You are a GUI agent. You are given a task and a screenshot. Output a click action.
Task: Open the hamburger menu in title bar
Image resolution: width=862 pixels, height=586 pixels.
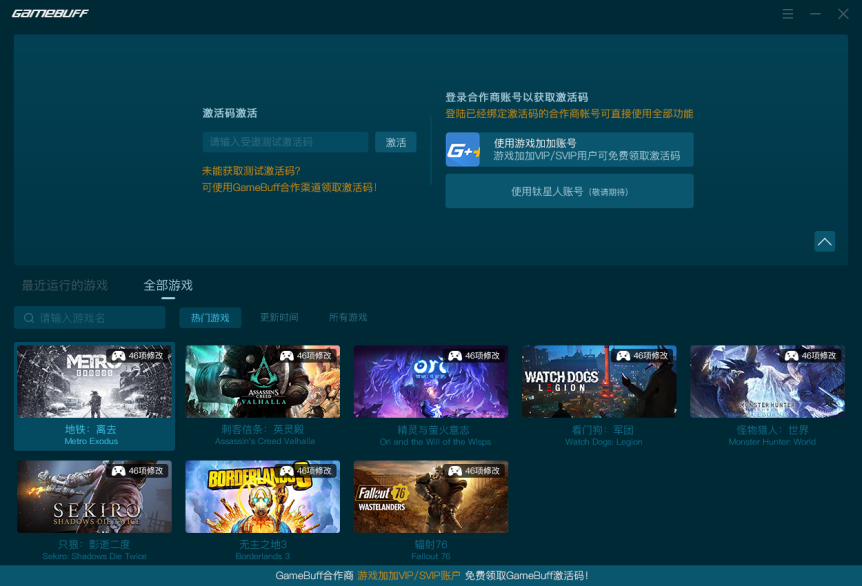[x=788, y=14]
